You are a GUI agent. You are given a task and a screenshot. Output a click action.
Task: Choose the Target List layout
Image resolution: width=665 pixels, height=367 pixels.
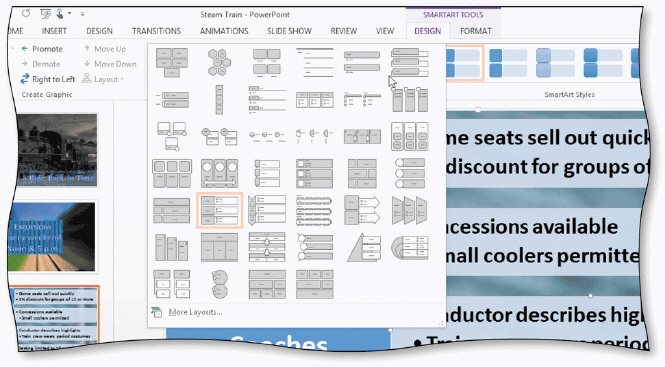point(409,247)
